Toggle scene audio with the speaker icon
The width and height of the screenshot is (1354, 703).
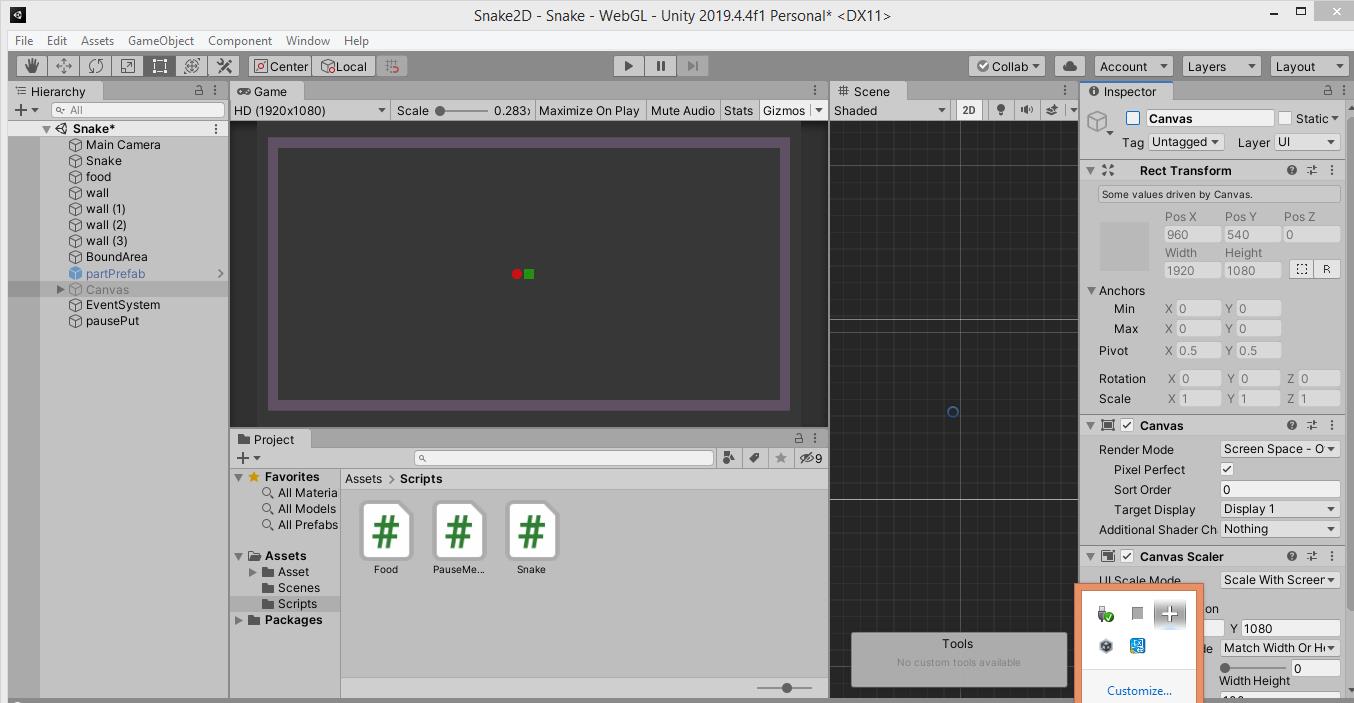(1026, 110)
